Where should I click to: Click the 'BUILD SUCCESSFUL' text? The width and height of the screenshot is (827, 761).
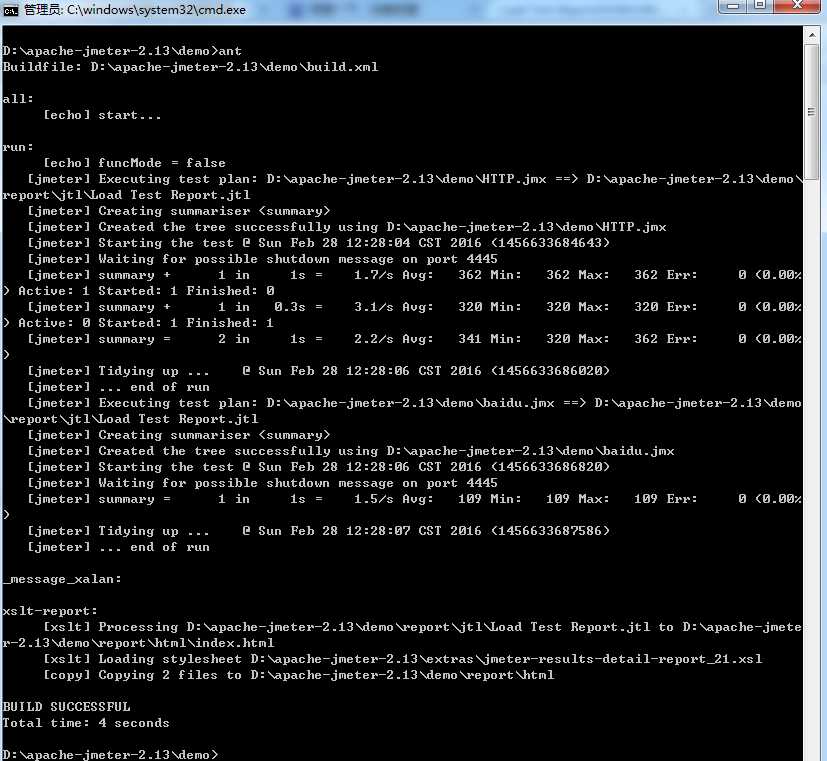pos(66,707)
